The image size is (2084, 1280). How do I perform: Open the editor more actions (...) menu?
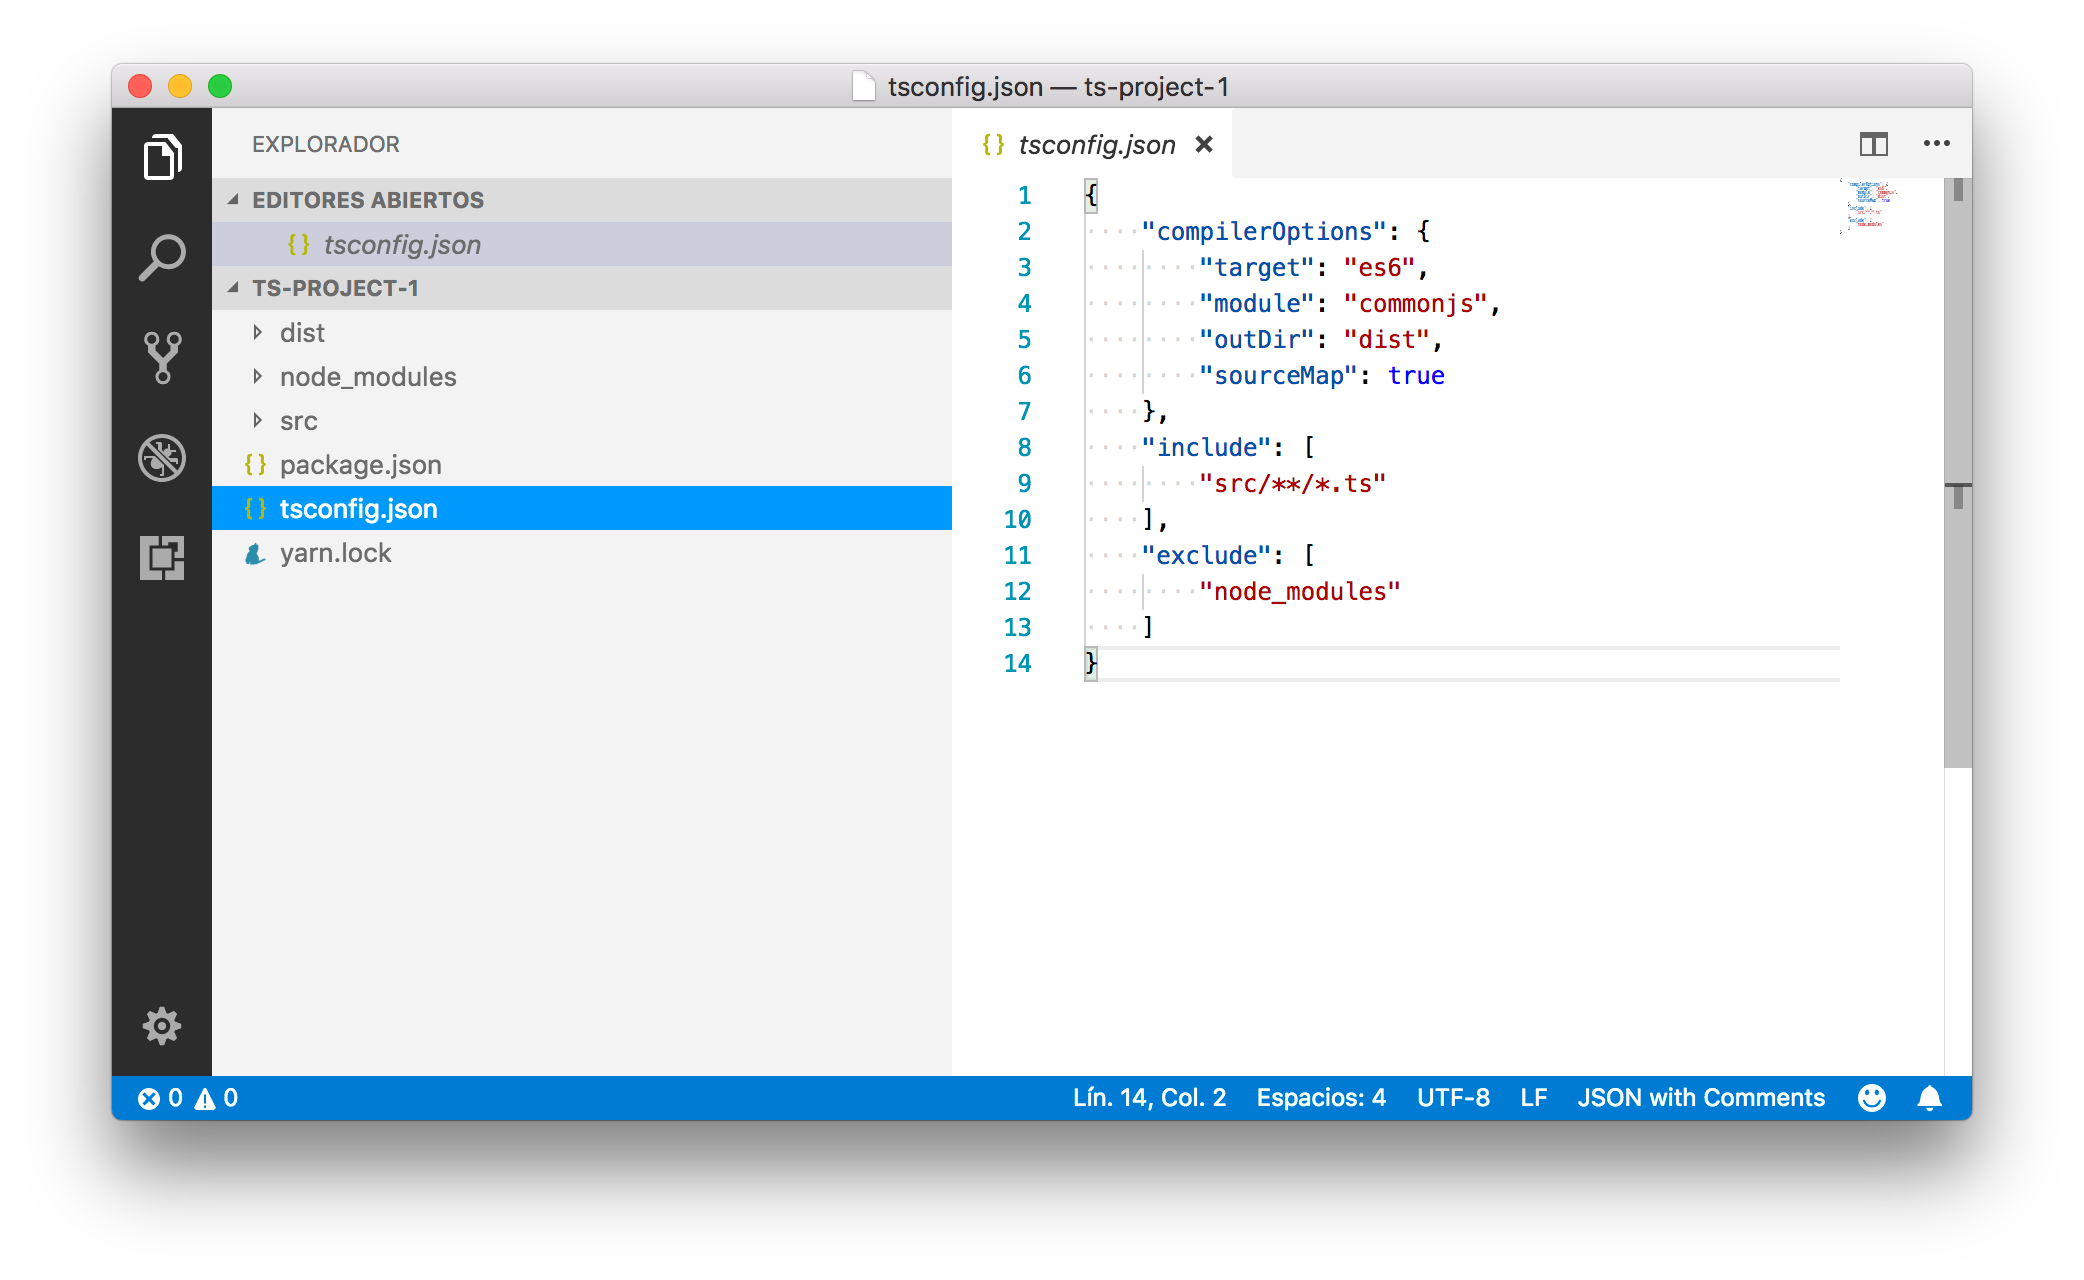click(x=1937, y=144)
